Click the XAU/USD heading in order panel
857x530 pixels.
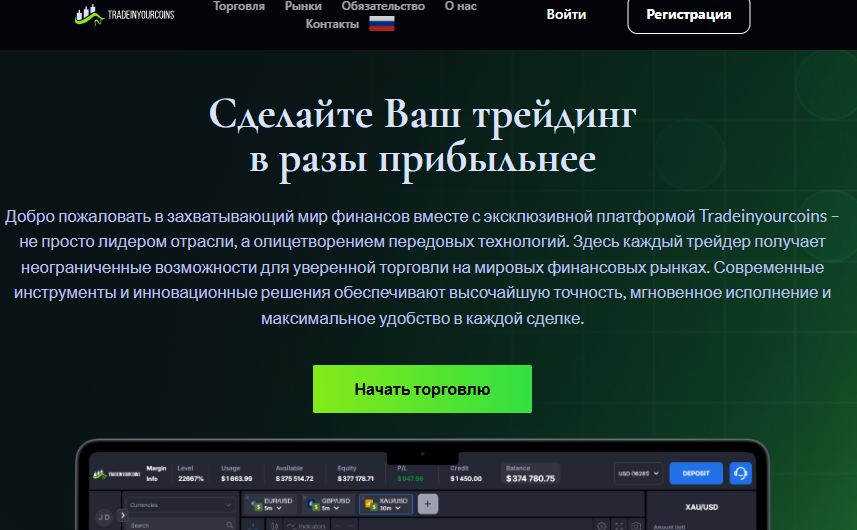pos(702,507)
